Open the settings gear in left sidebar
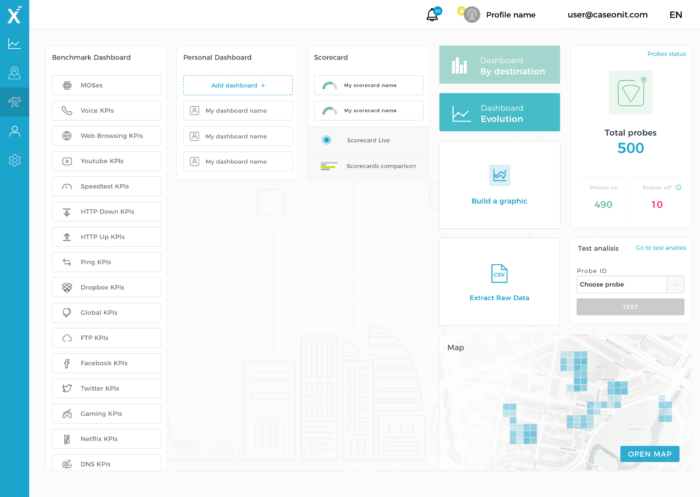This screenshot has width=700, height=497. point(14,160)
